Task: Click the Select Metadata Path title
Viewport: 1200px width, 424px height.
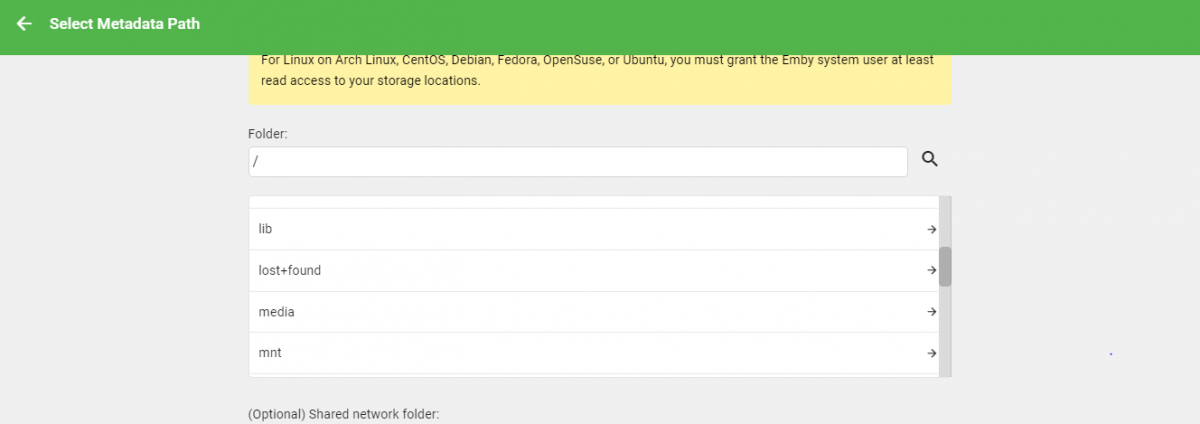Action: pos(125,23)
